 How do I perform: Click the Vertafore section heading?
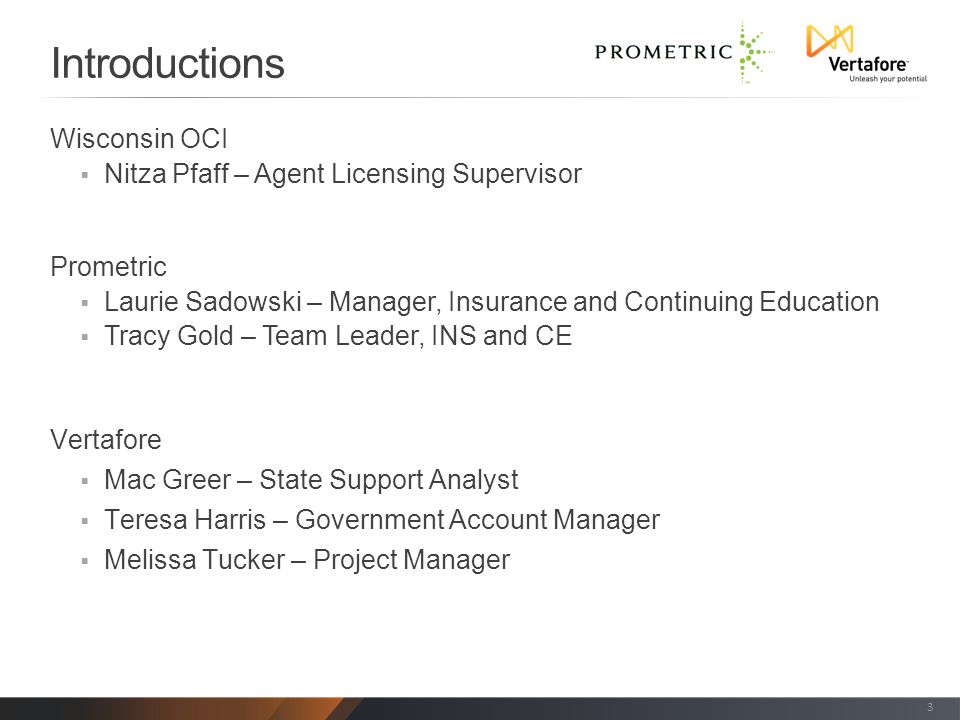coord(106,440)
